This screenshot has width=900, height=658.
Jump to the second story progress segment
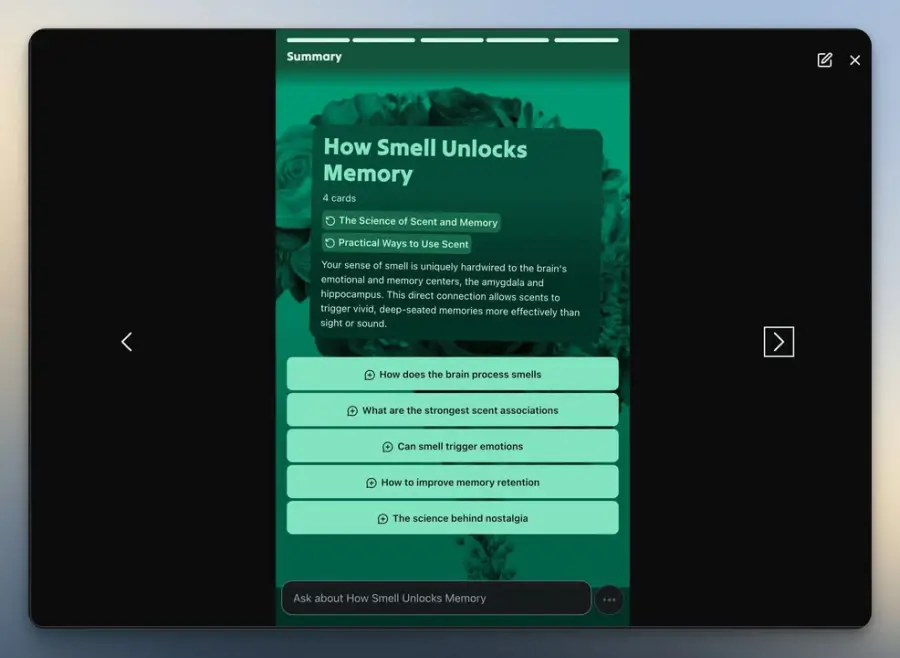[384, 40]
